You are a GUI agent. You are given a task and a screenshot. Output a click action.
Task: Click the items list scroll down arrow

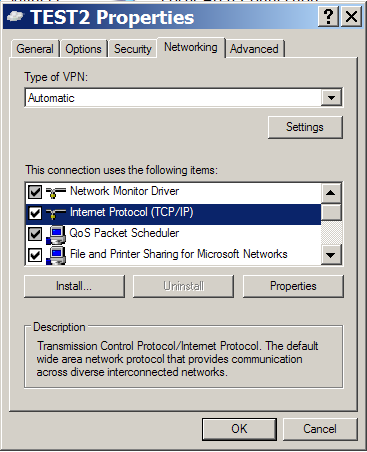click(x=331, y=255)
